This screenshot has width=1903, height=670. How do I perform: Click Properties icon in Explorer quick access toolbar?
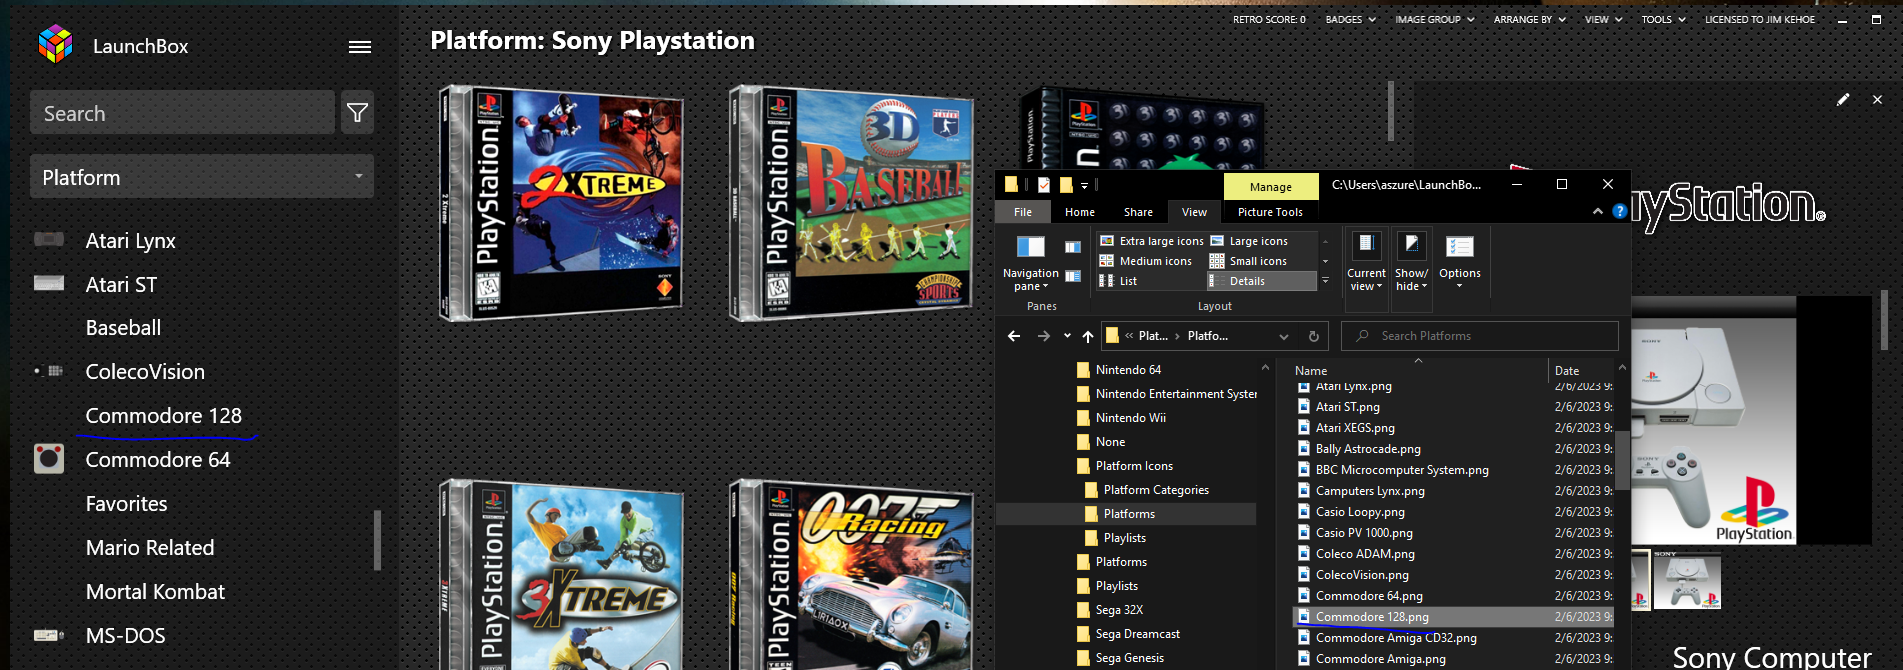coord(1044,185)
